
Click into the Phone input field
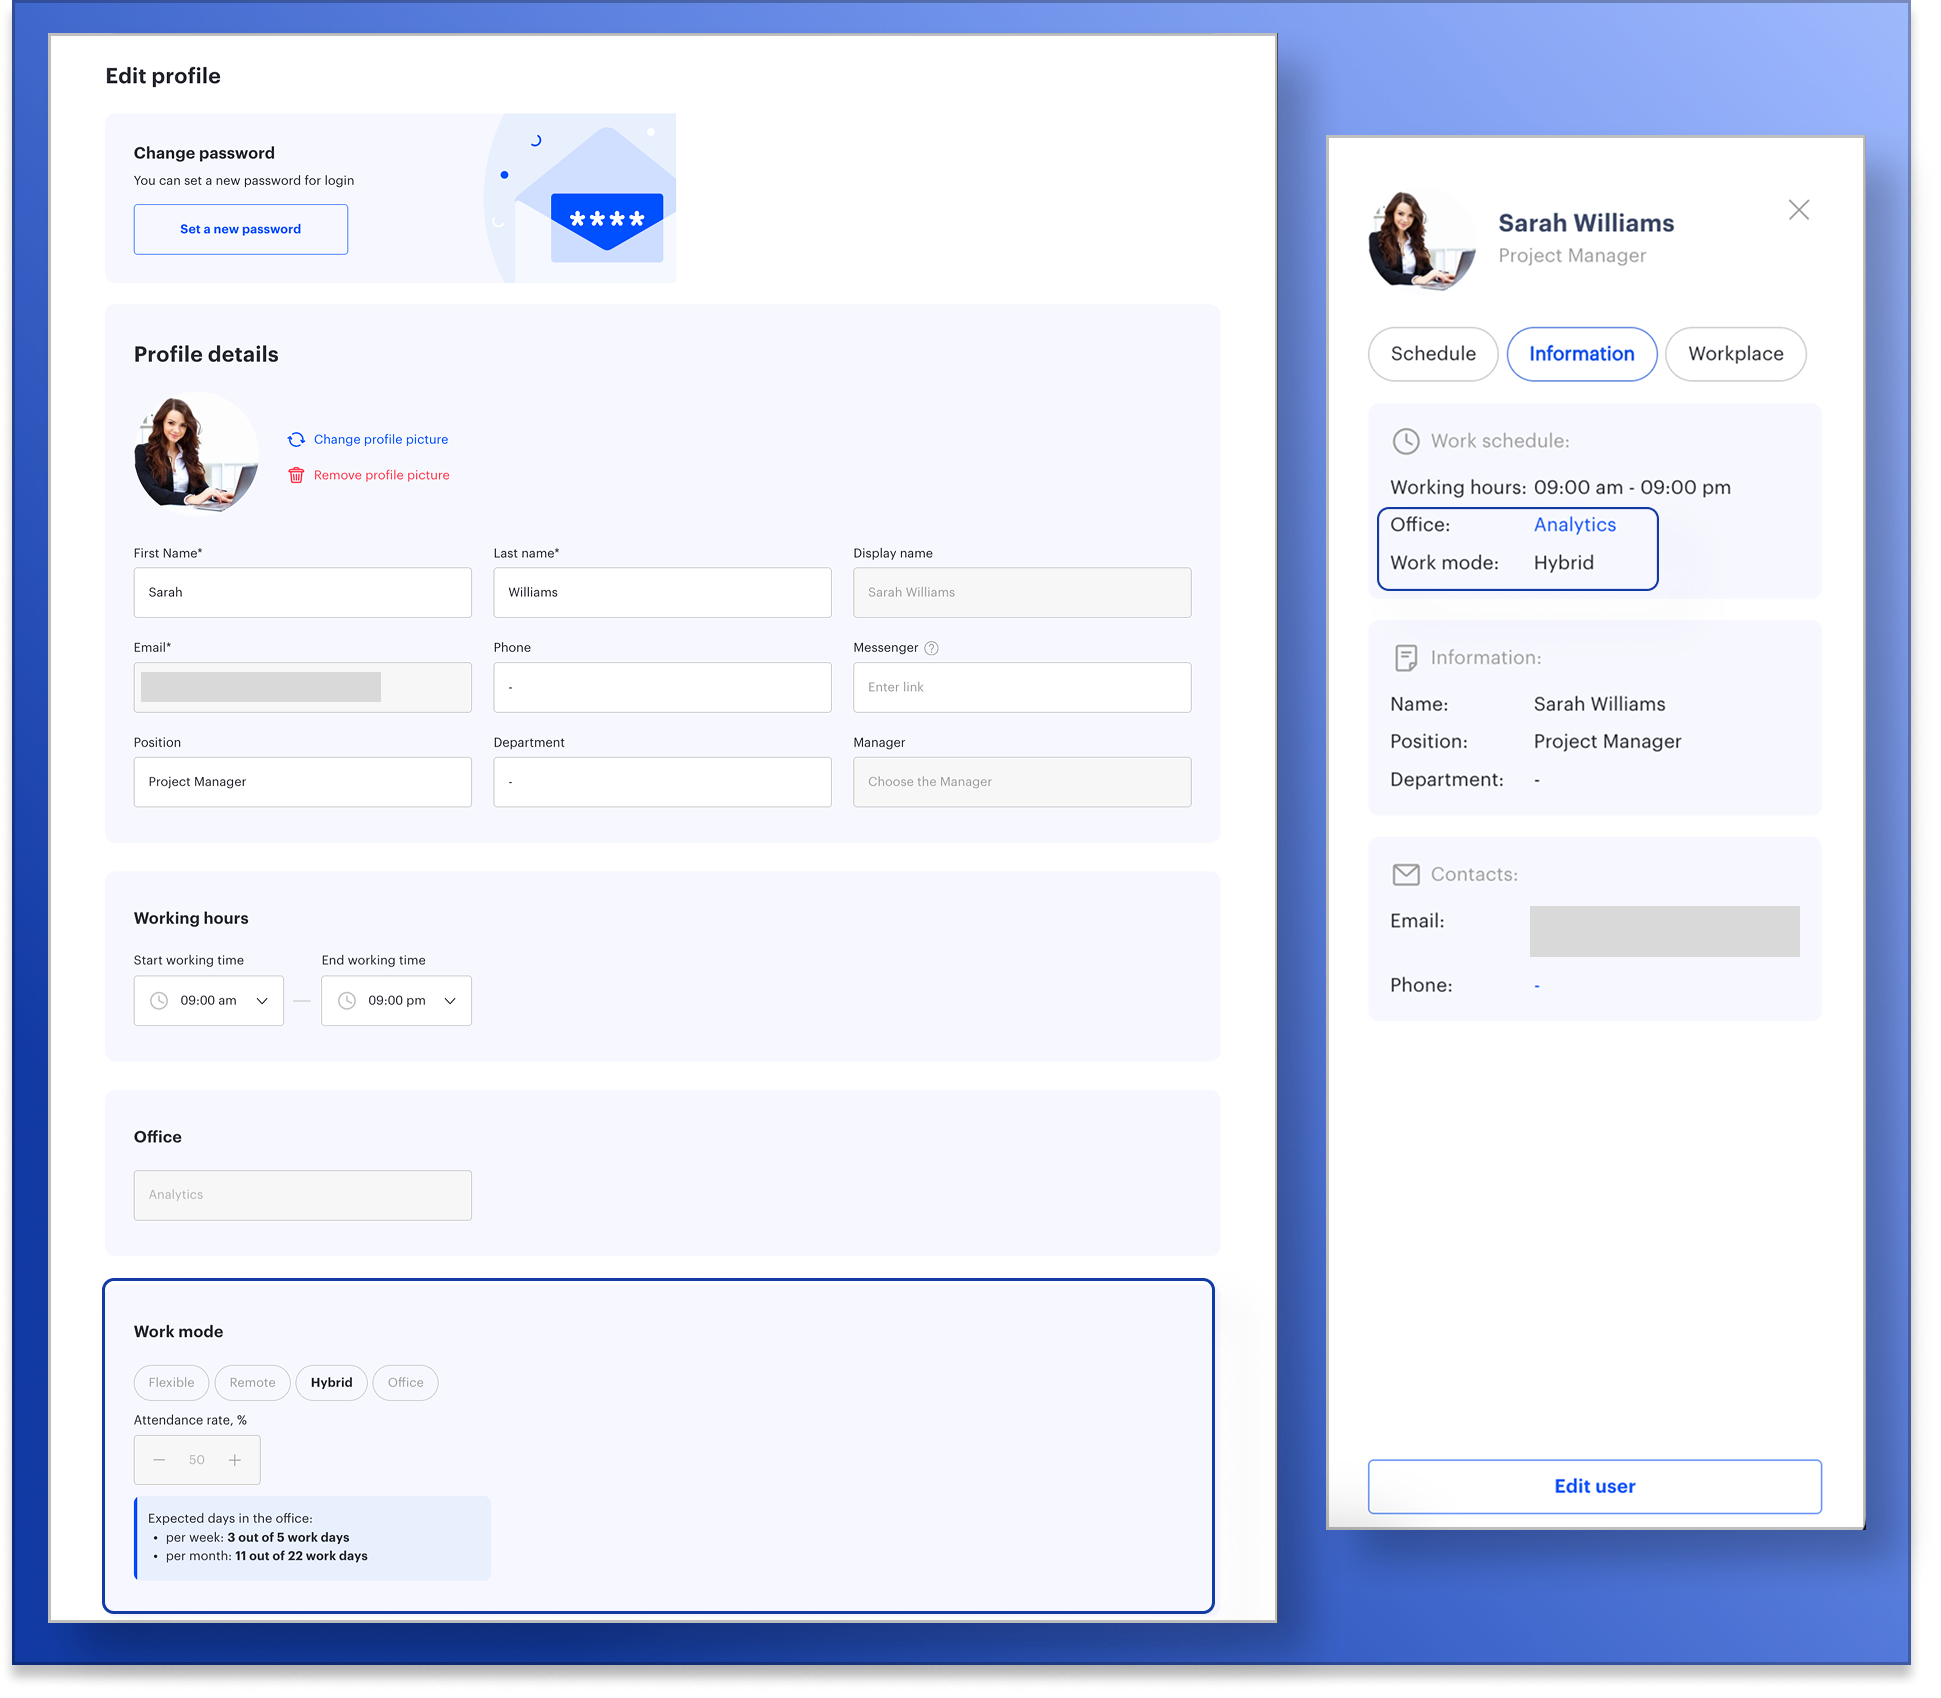[x=662, y=688]
